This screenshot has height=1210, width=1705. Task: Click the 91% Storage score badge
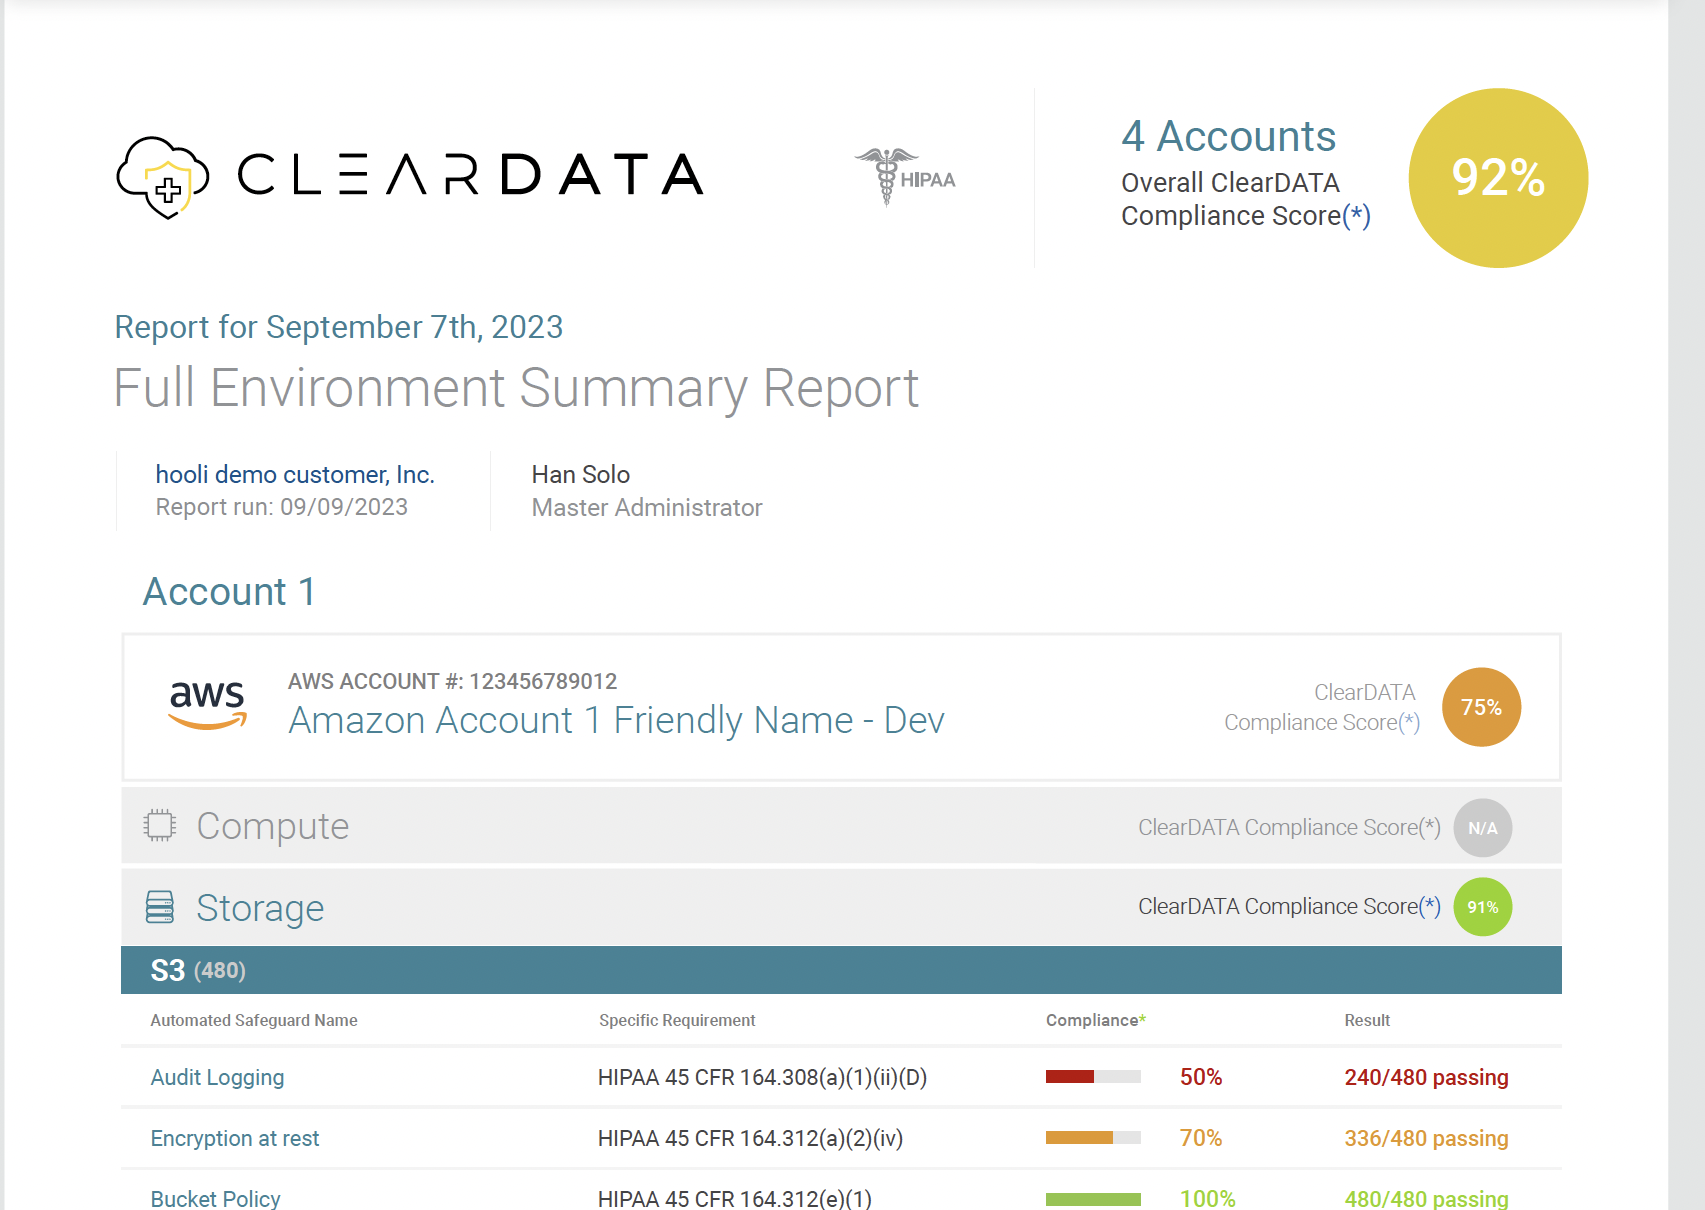1482,907
